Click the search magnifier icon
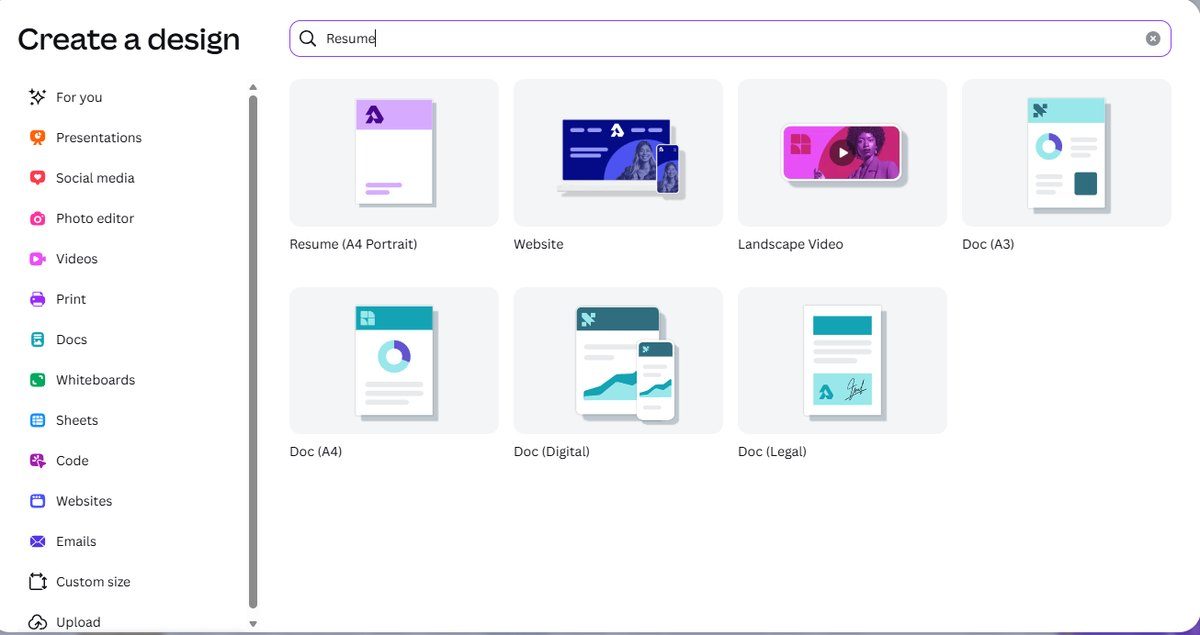The width and height of the screenshot is (1200, 635). point(308,38)
